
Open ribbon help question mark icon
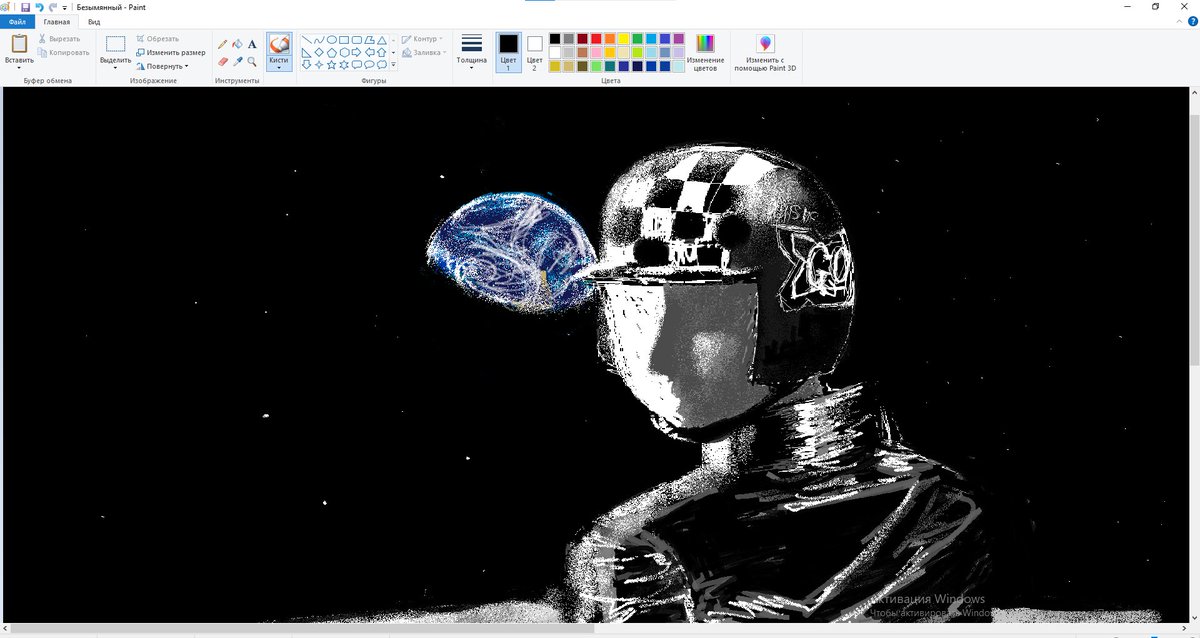1192,21
